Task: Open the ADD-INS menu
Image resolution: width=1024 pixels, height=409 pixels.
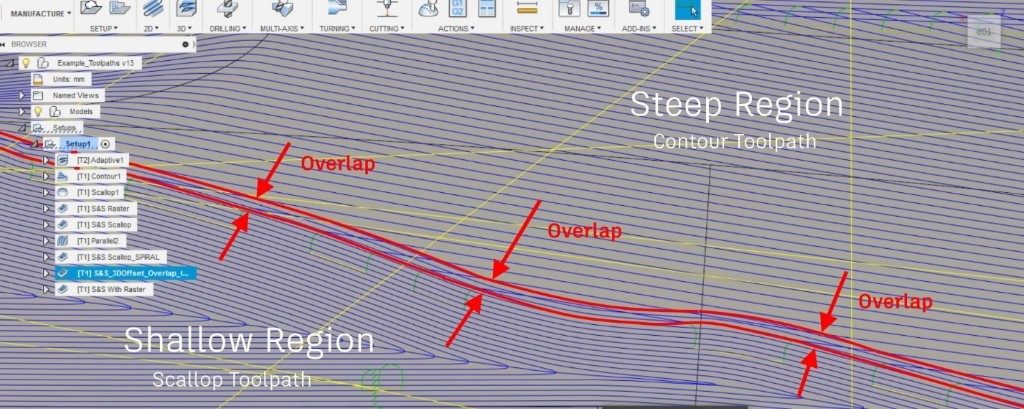Action: [639, 29]
